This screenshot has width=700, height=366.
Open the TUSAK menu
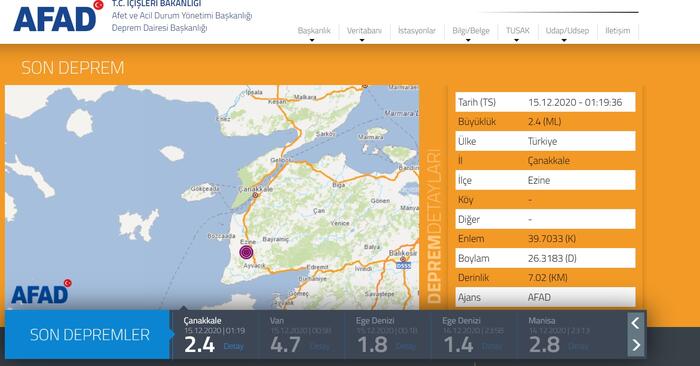click(x=517, y=31)
